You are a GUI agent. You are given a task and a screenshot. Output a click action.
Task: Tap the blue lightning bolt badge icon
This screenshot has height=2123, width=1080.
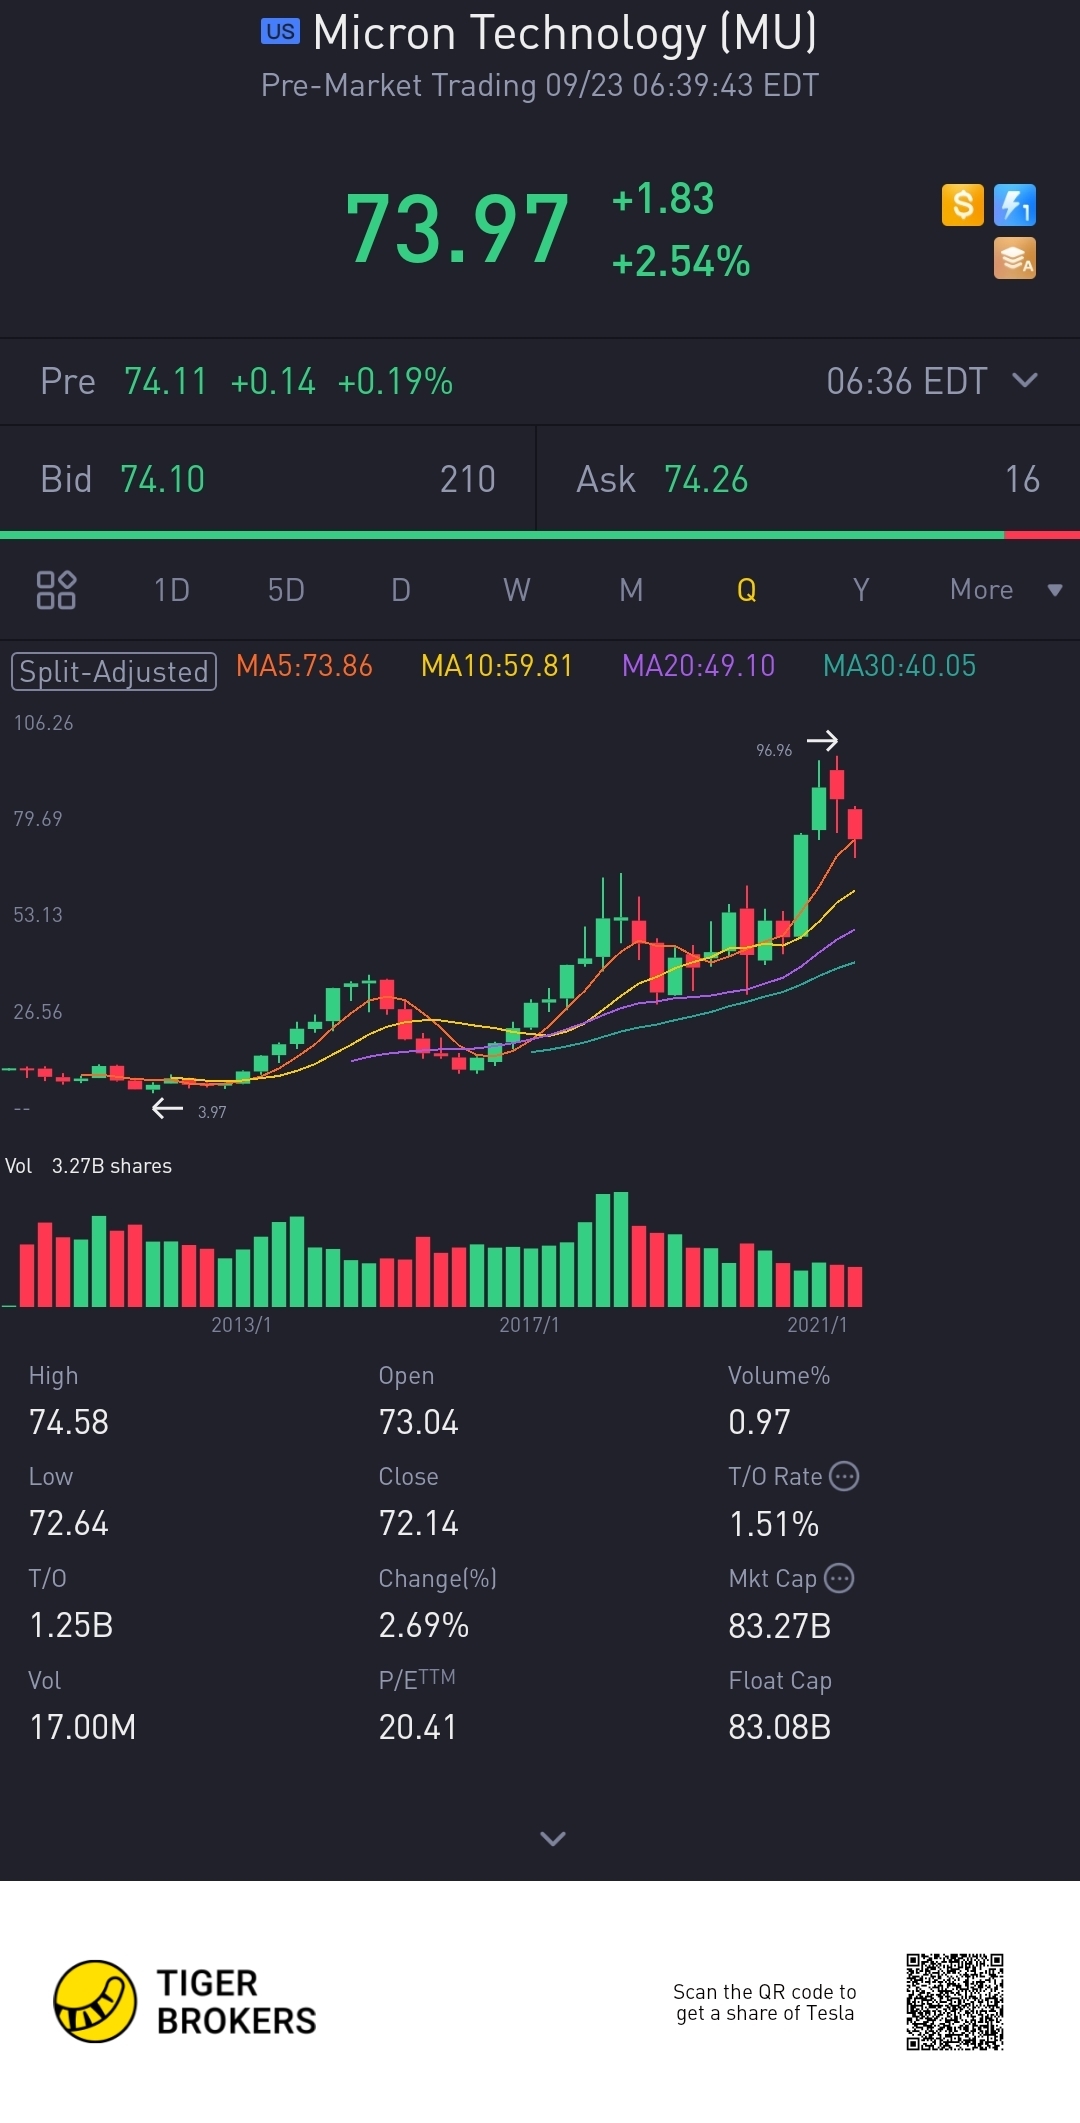pos(1015,205)
